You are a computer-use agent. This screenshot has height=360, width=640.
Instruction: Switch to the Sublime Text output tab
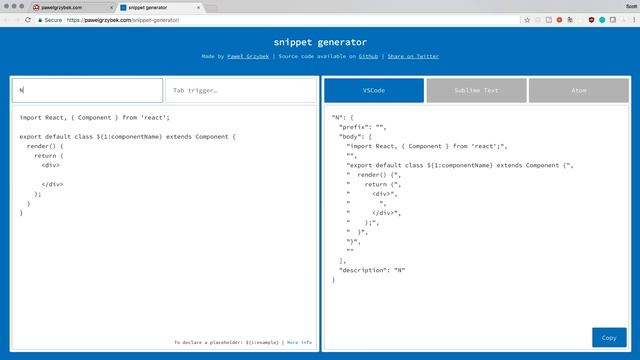tap(476, 90)
